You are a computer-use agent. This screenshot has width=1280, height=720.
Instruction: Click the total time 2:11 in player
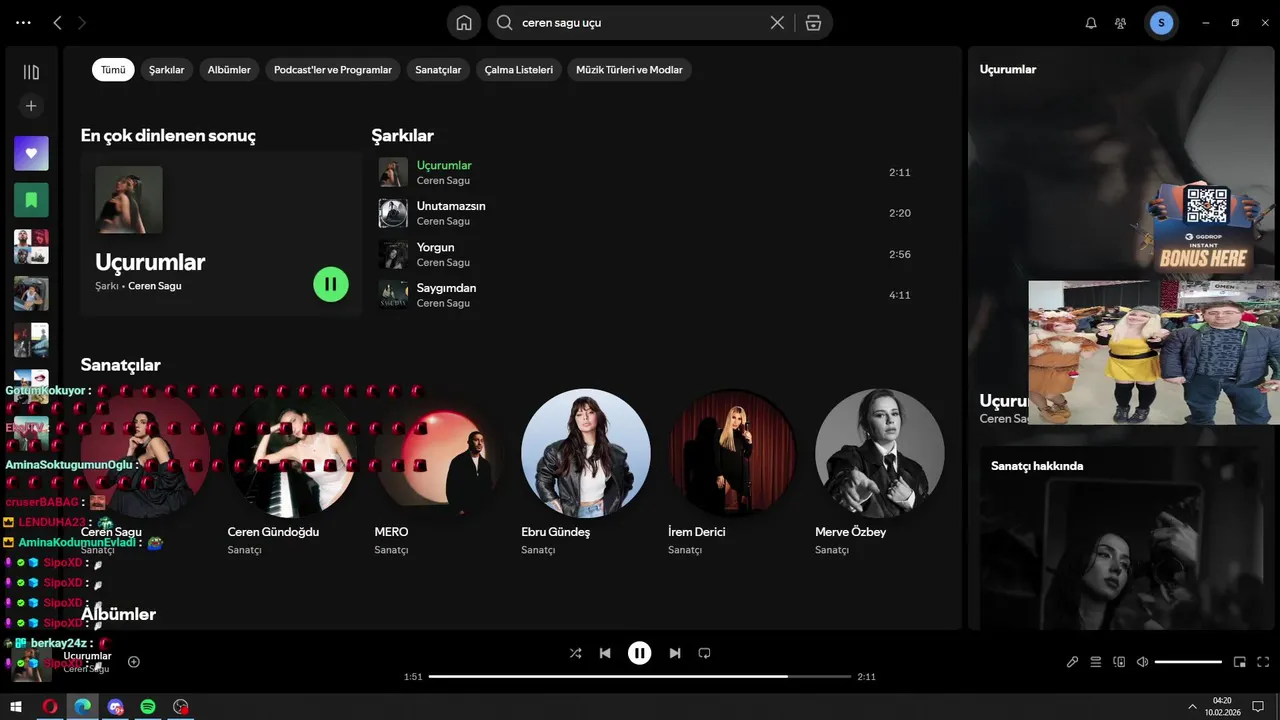(867, 677)
